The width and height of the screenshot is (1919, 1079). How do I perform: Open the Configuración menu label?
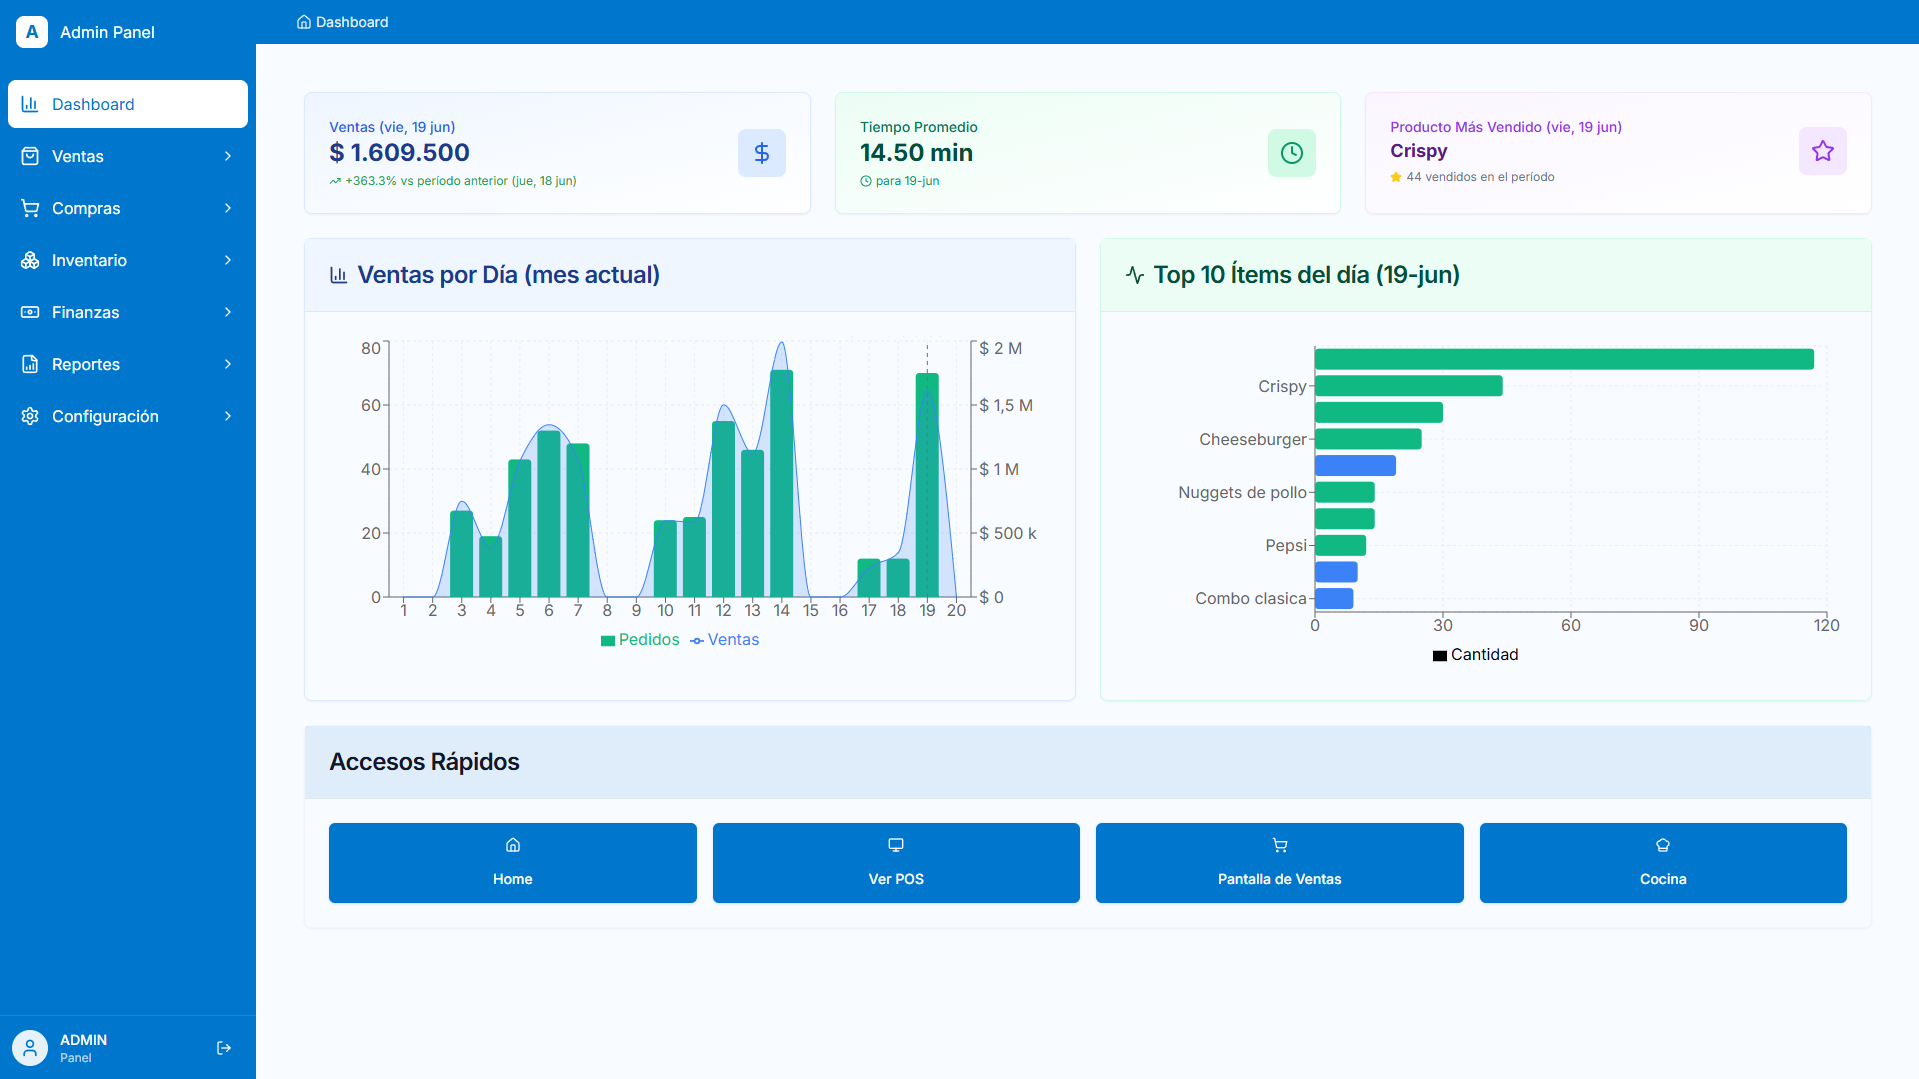[x=105, y=416]
